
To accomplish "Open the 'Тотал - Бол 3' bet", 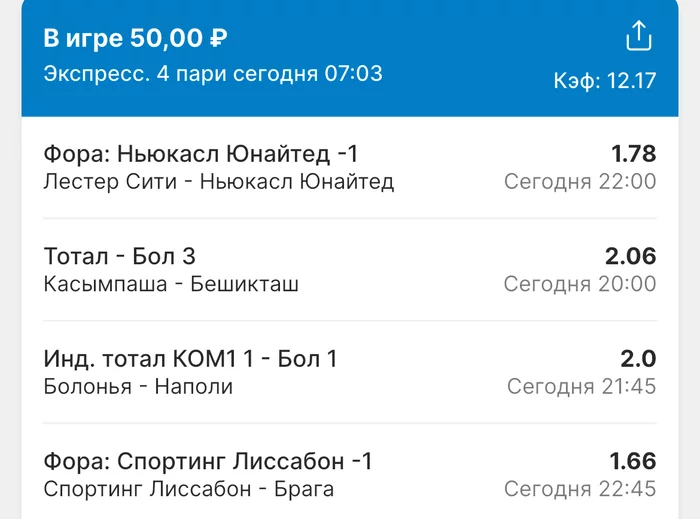I will click(x=120, y=256).
